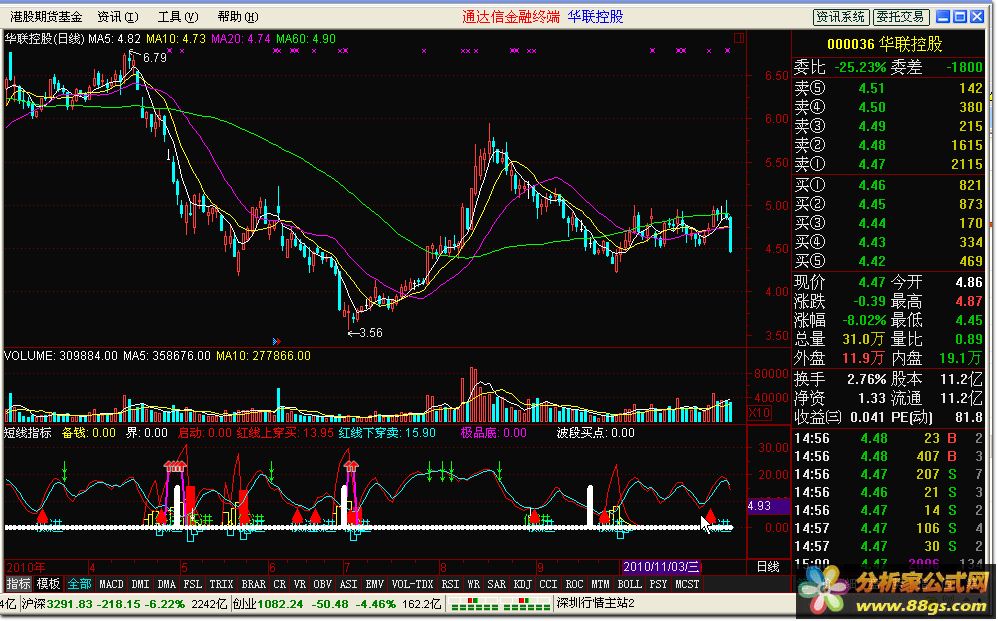Switch to the SAR indicator

coord(496,584)
